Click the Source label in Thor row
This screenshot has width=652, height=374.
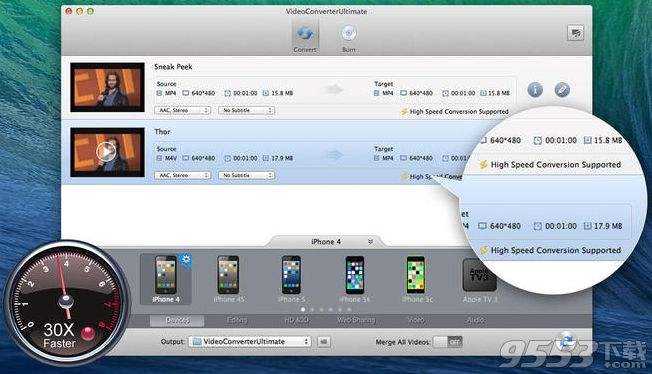pos(166,149)
